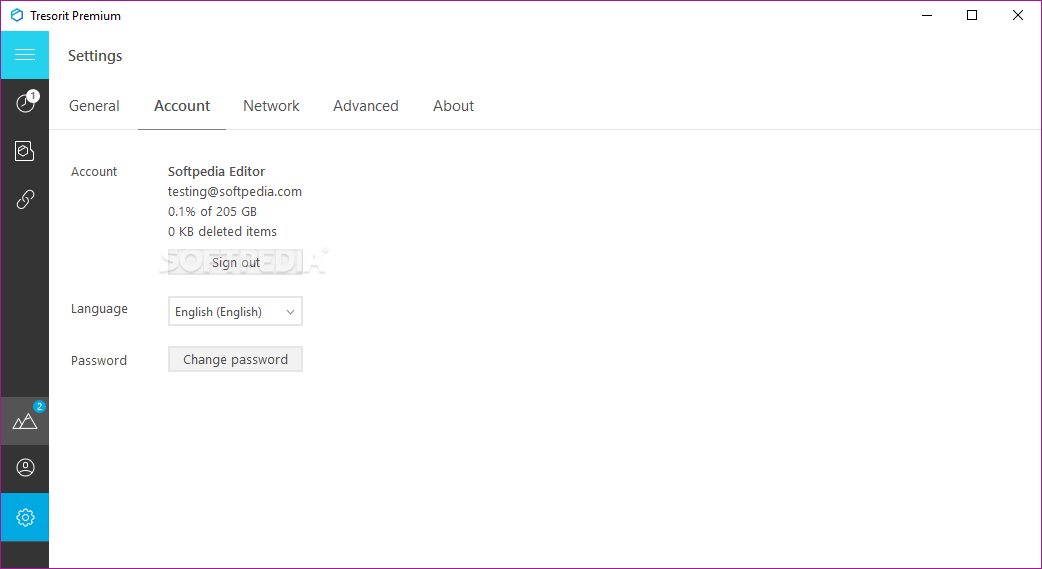Click the mountains upgrade icon with badge 2
The image size is (1042, 569).
pyautogui.click(x=25, y=421)
